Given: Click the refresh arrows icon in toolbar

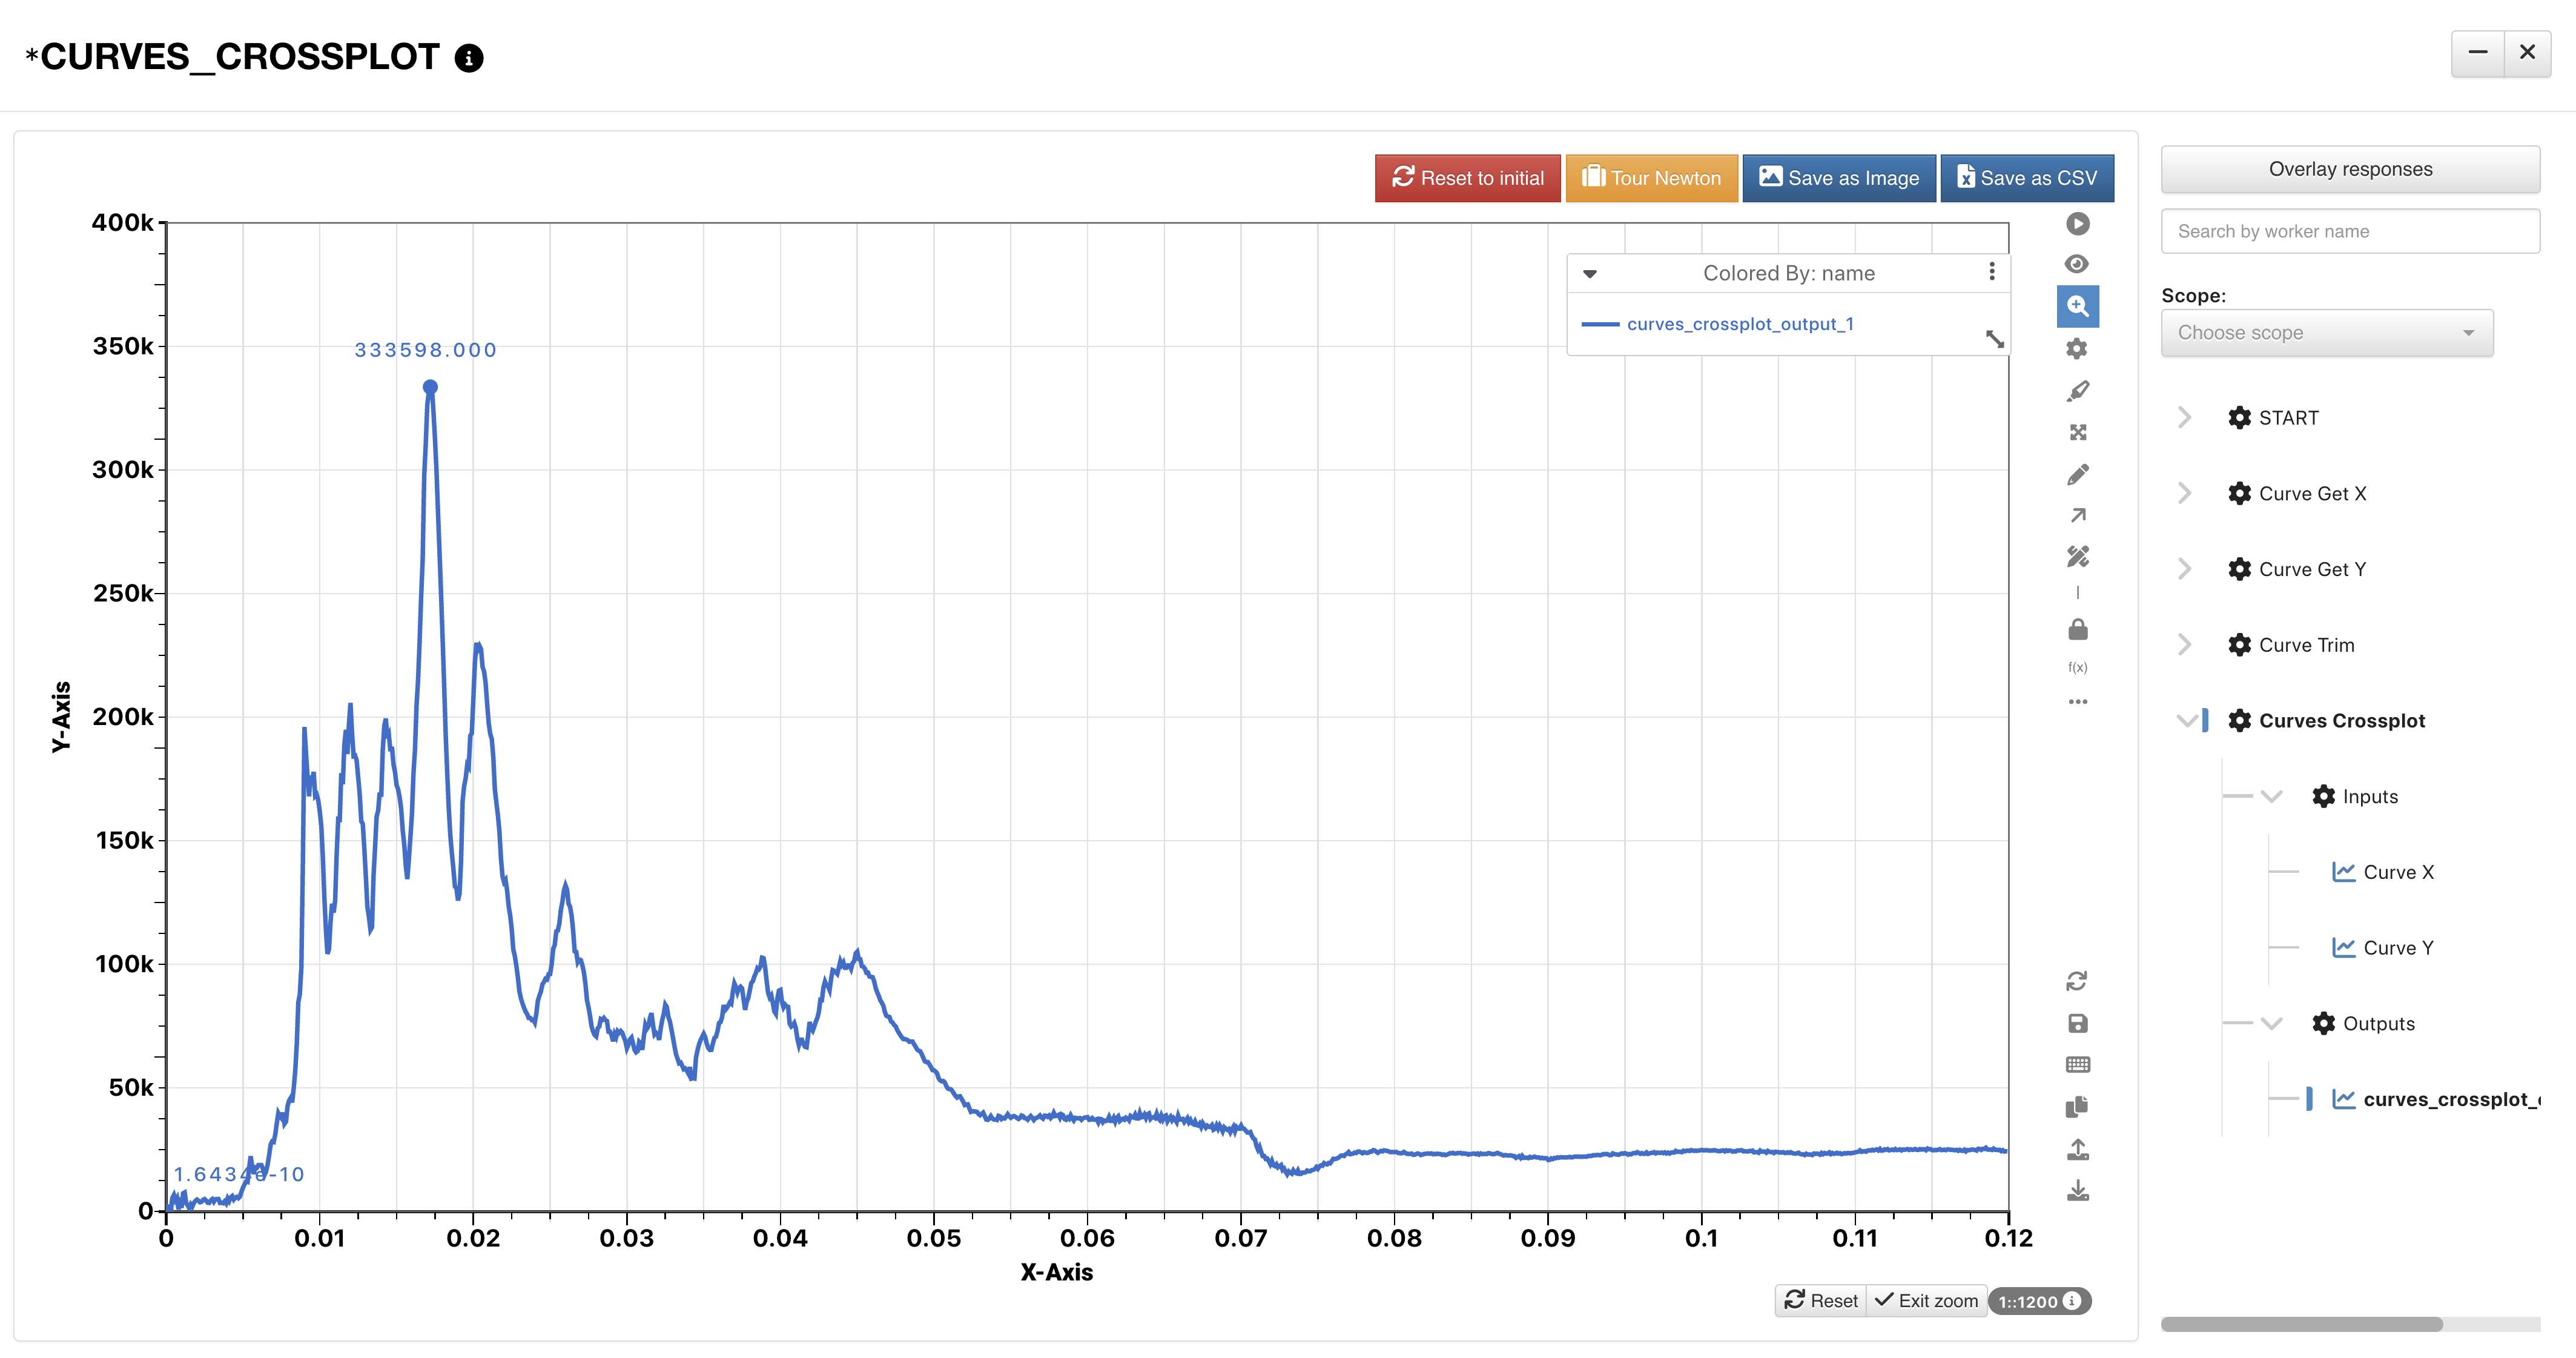Looking at the screenshot, I should tap(2077, 981).
